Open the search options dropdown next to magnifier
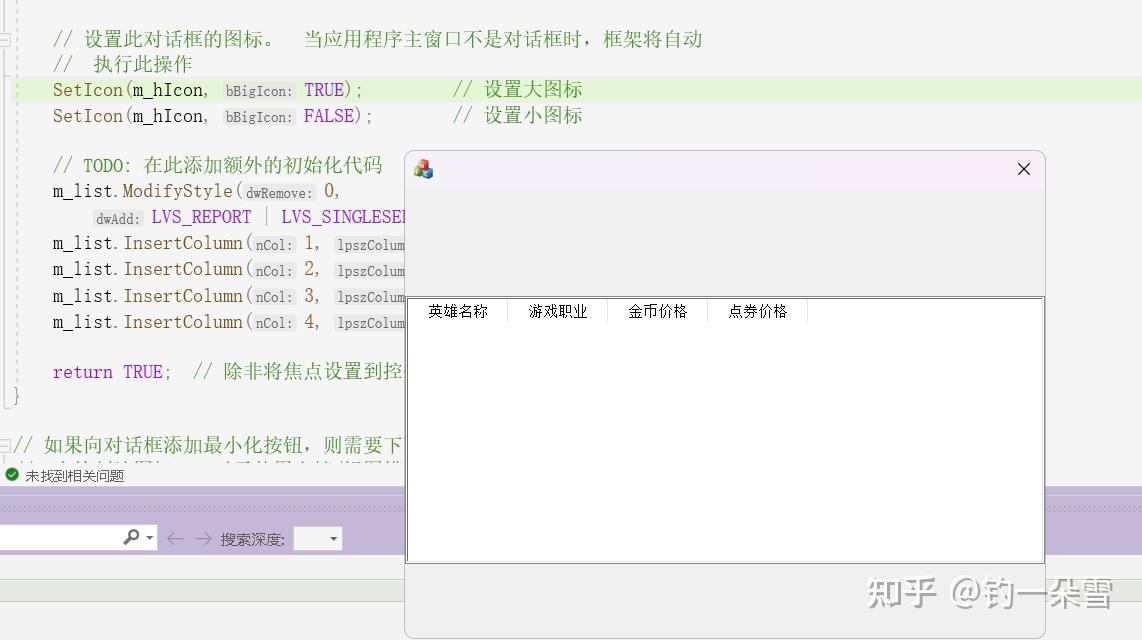 click(x=148, y=538)
